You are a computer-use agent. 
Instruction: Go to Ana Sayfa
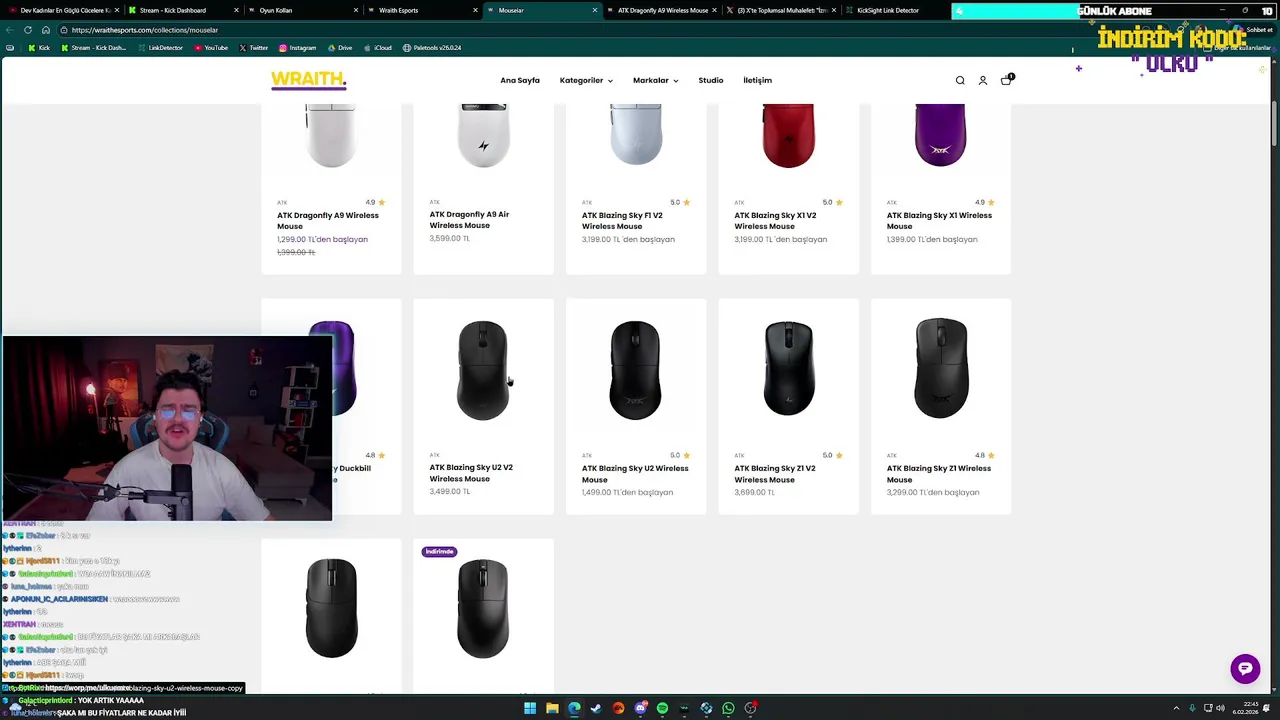(x=520, y=80)
